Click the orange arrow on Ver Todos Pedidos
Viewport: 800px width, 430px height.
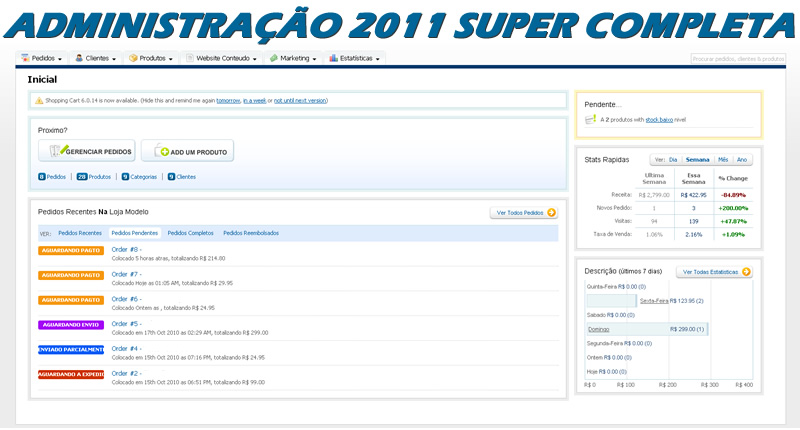550,212
